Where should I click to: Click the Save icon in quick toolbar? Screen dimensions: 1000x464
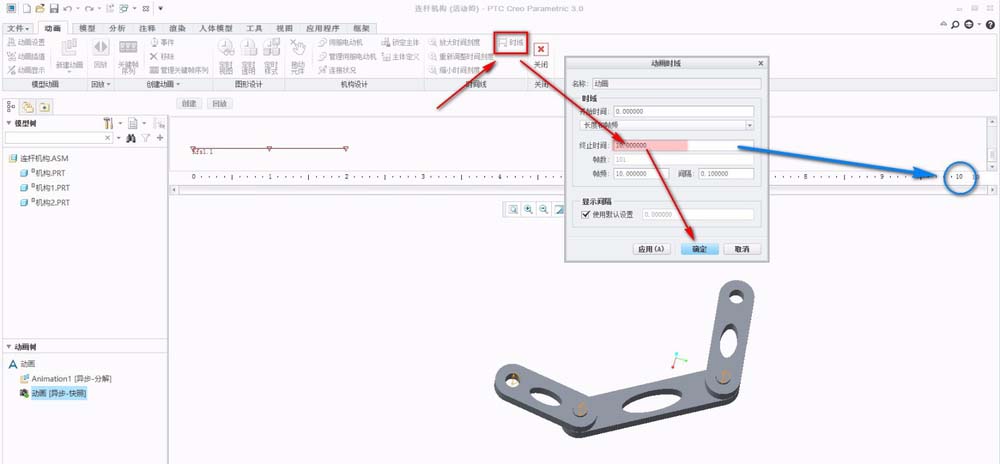[x=54, y=8]
